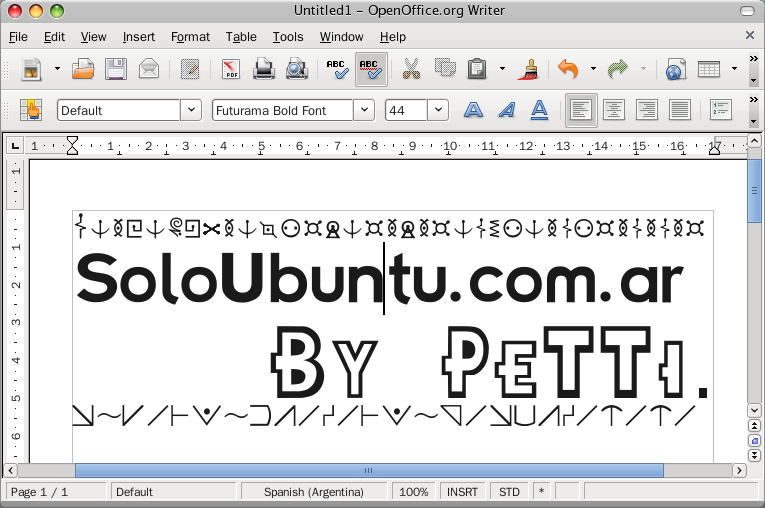This screenshot has width=765, height=508.
Task: Click the font size input field
Action: pyautogui.click(x=406, y=110)
